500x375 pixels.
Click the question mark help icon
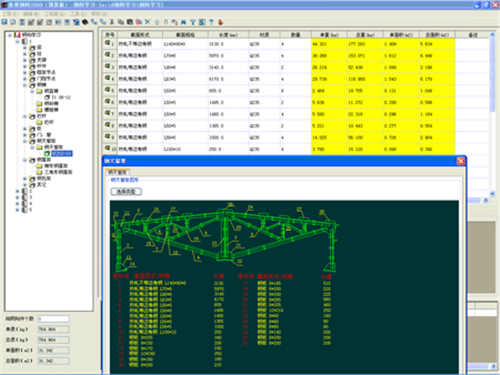(211, 22)
